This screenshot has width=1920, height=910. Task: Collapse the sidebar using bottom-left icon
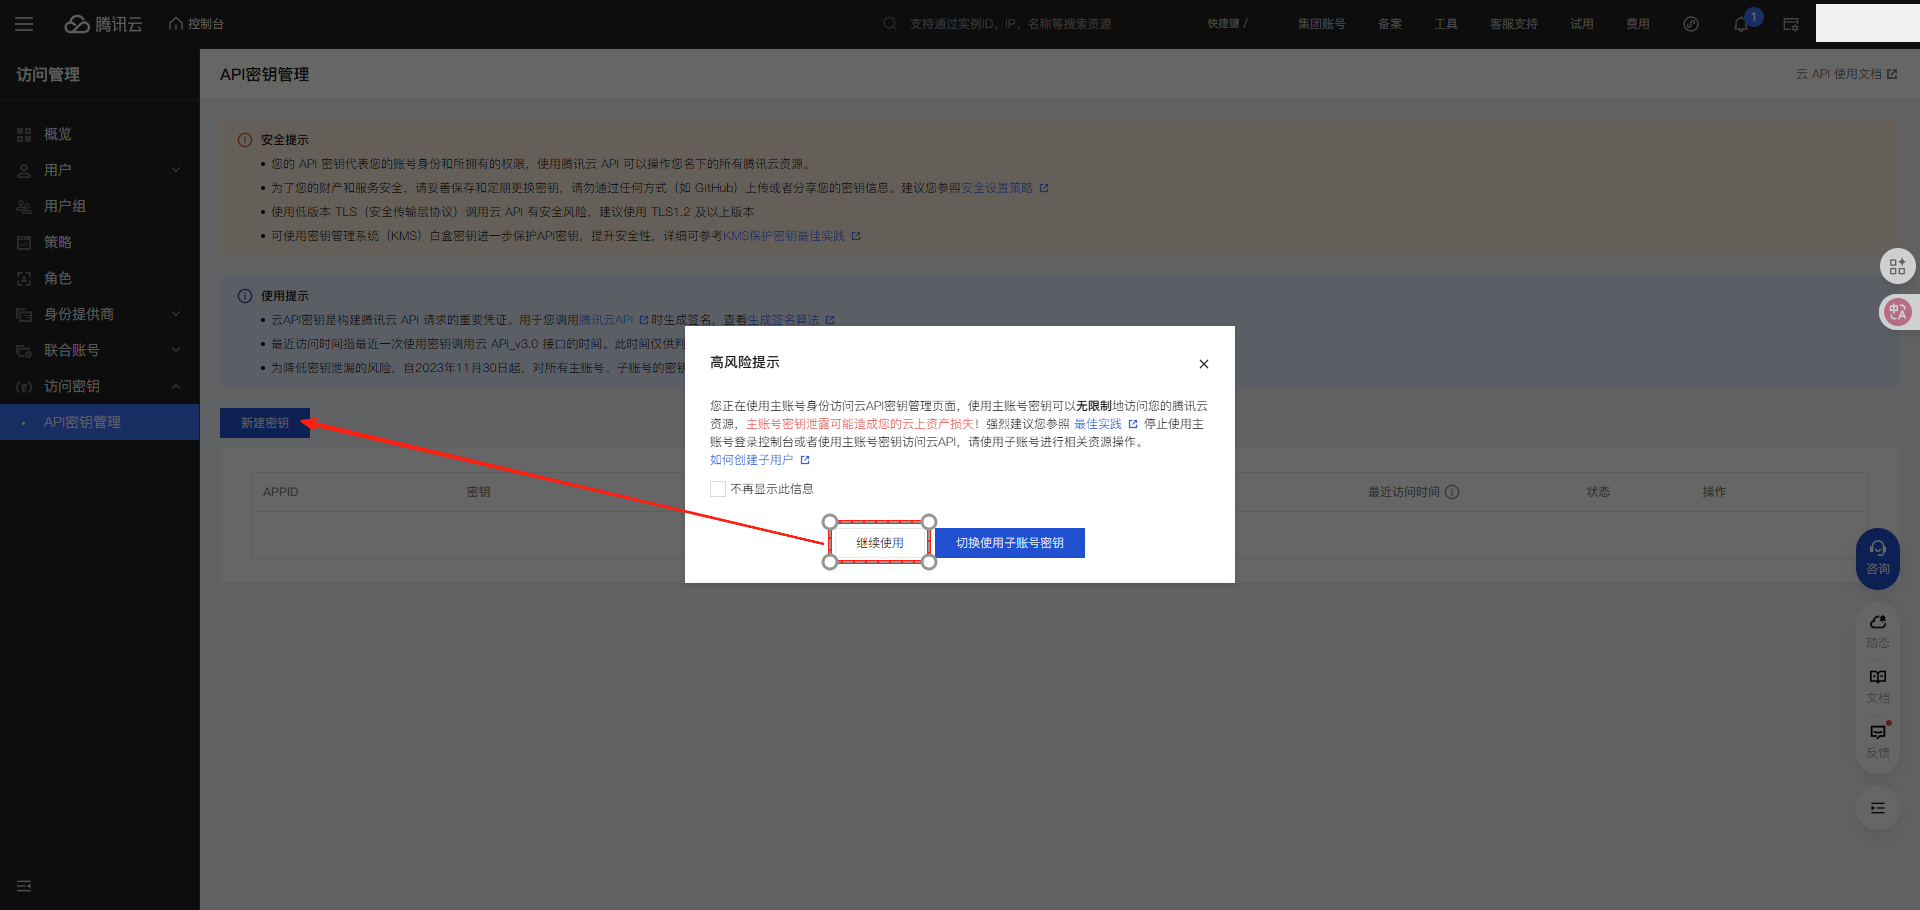click(x=24, y=886)
